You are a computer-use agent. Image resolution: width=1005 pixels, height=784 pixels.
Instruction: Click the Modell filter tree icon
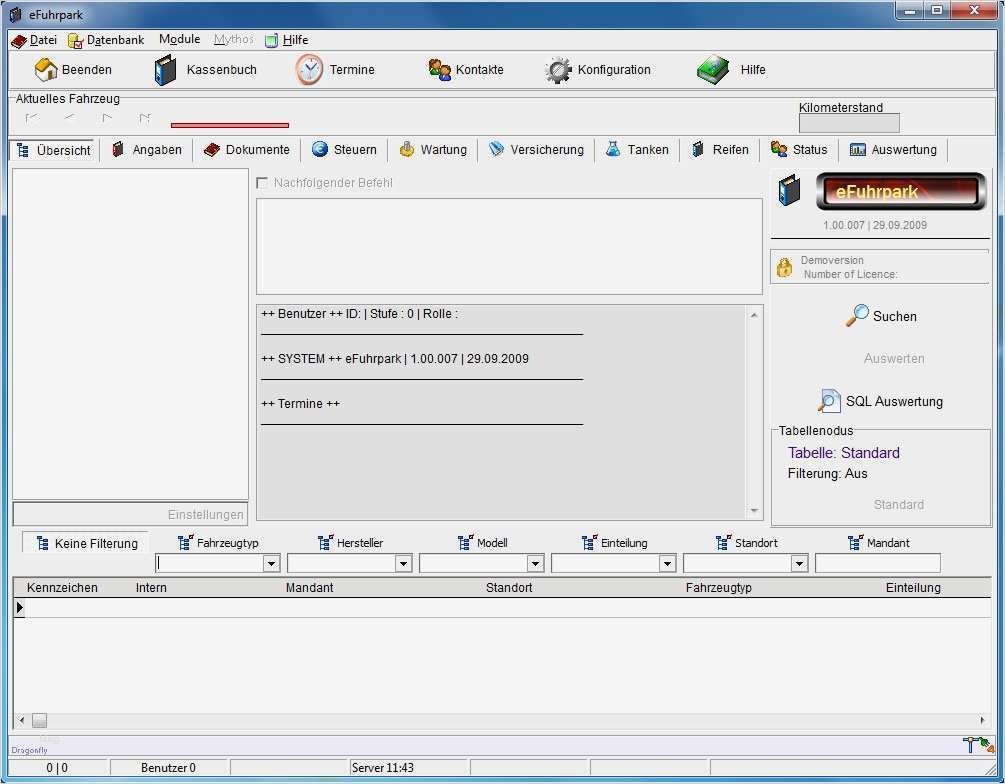[465, 542]
